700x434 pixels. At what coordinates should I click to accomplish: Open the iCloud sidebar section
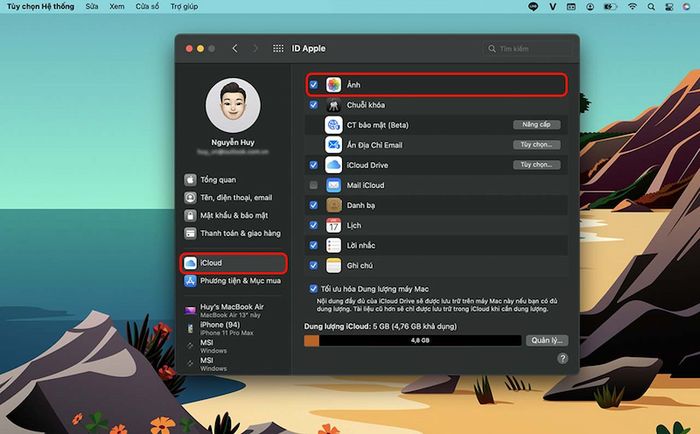point(233,263)
